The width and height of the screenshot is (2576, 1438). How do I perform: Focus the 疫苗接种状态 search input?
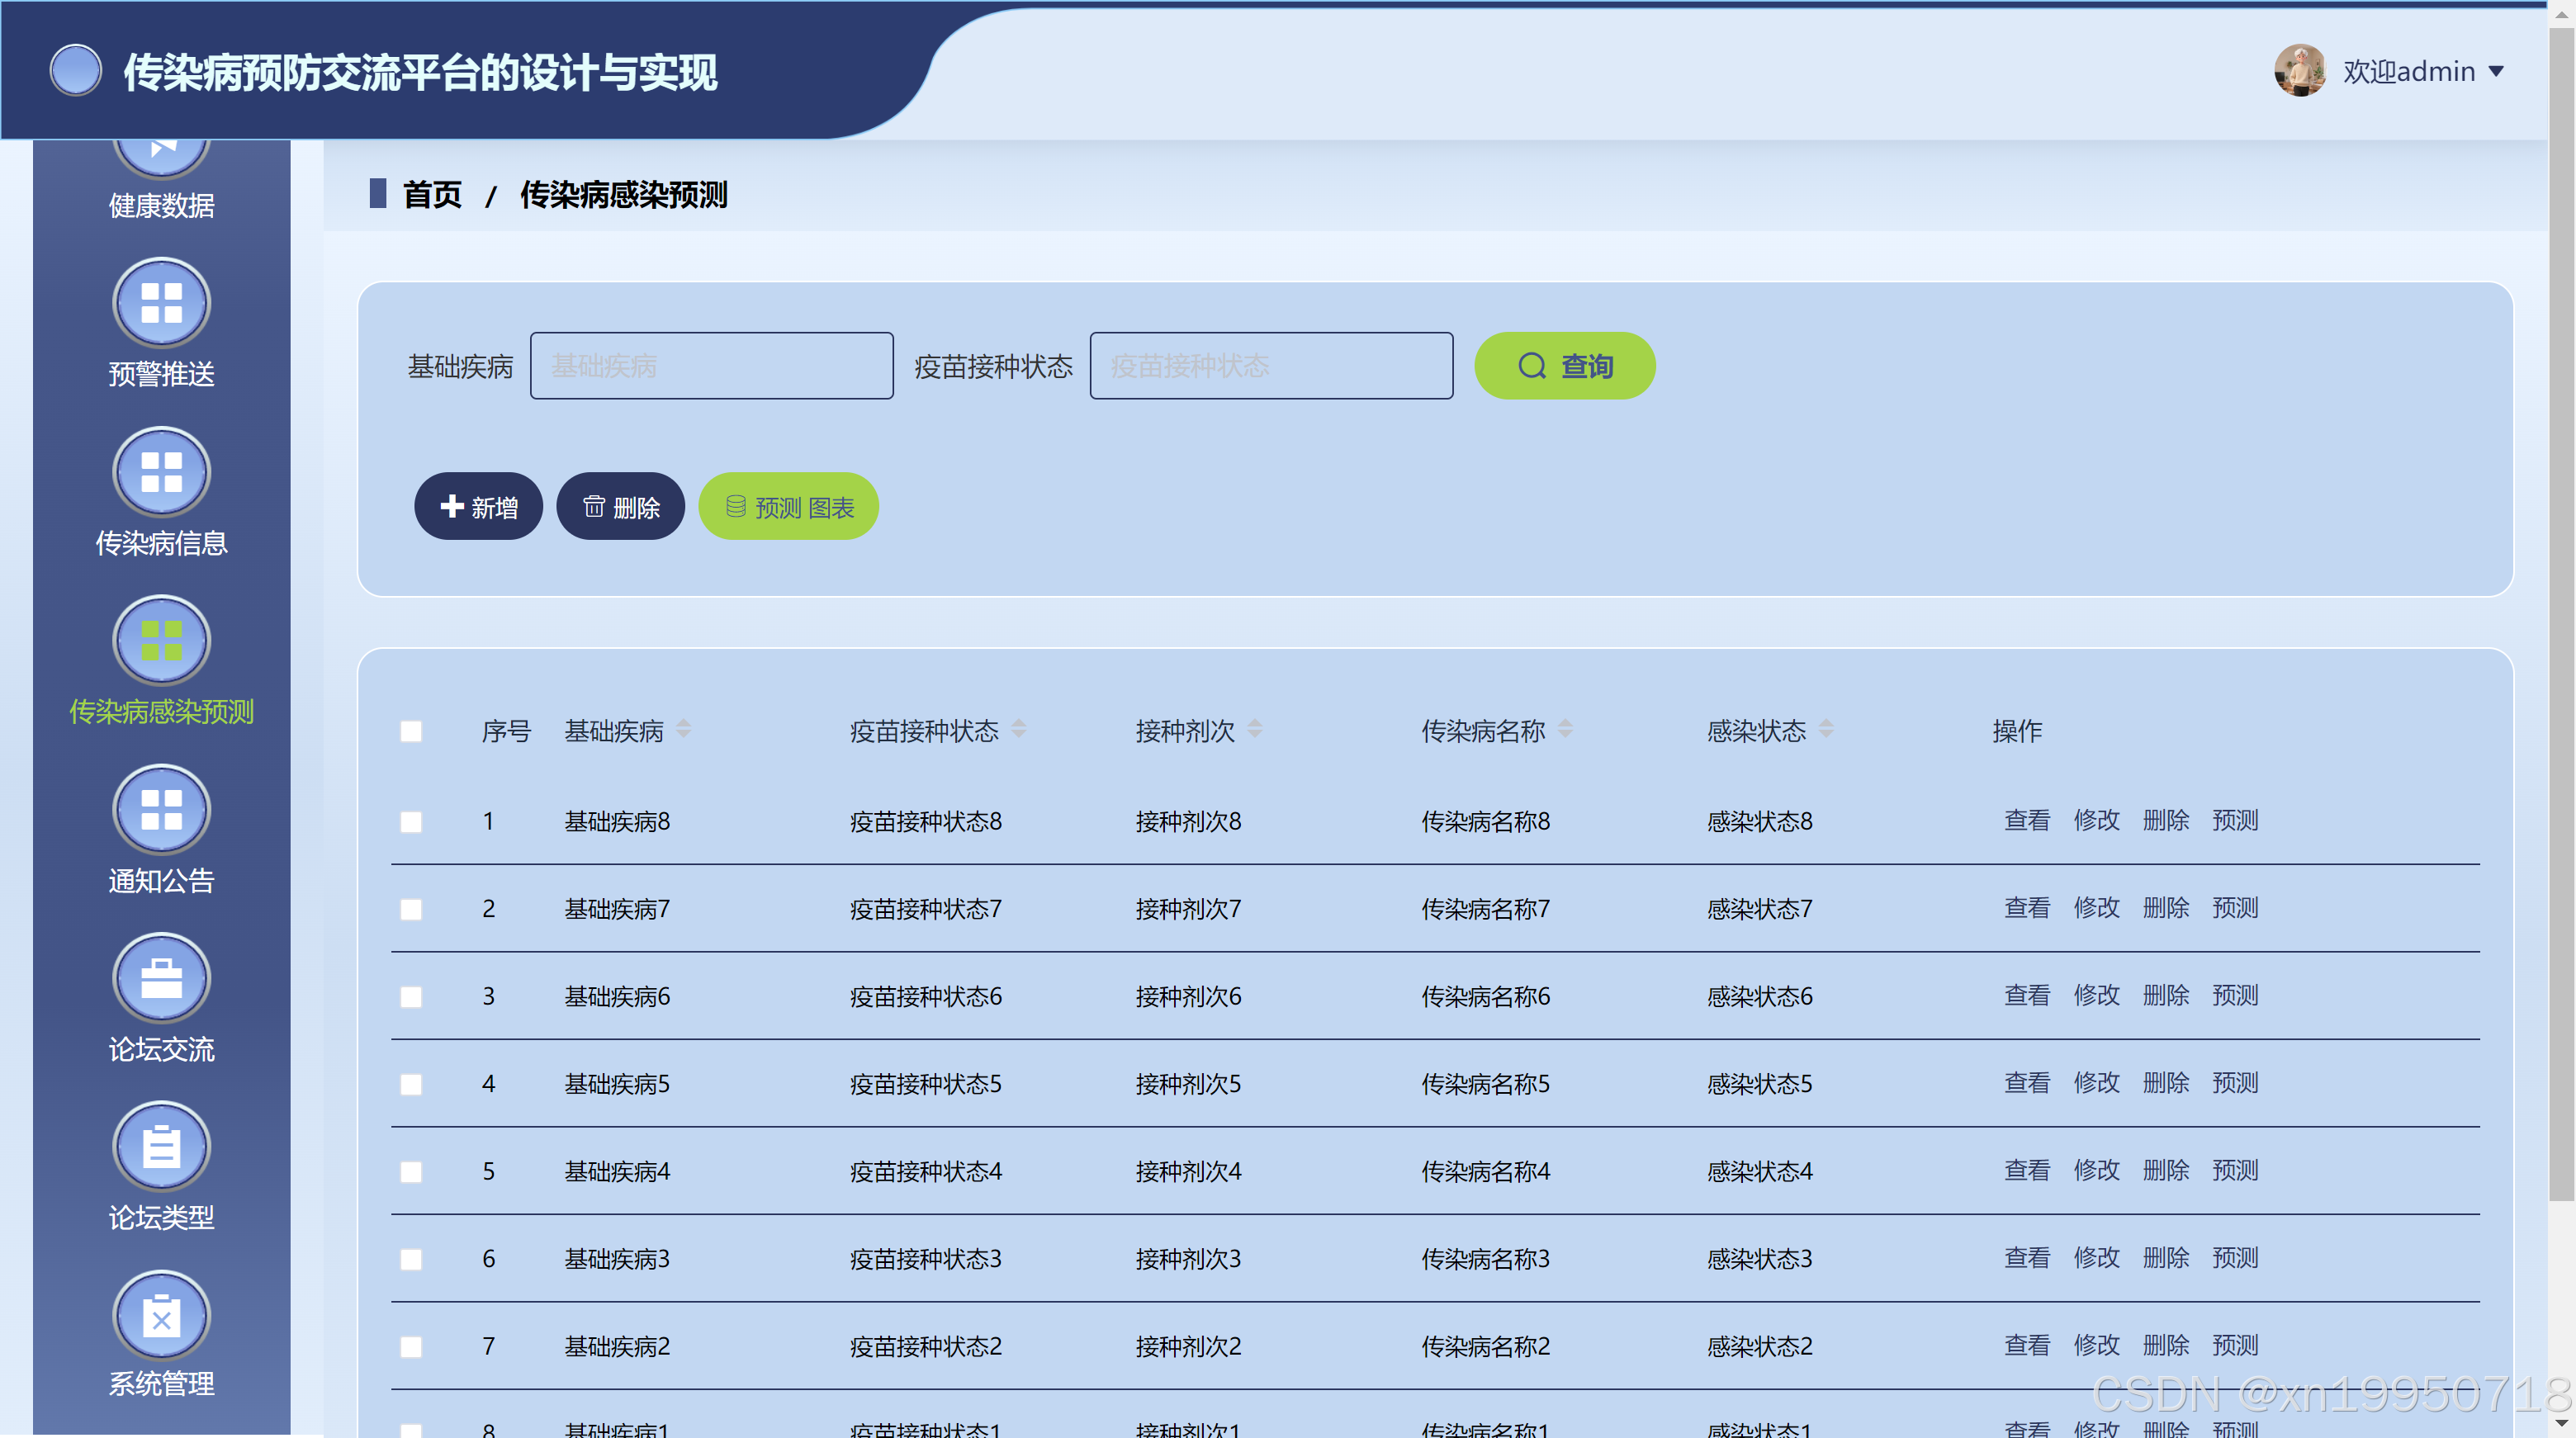click(1271, 366)
